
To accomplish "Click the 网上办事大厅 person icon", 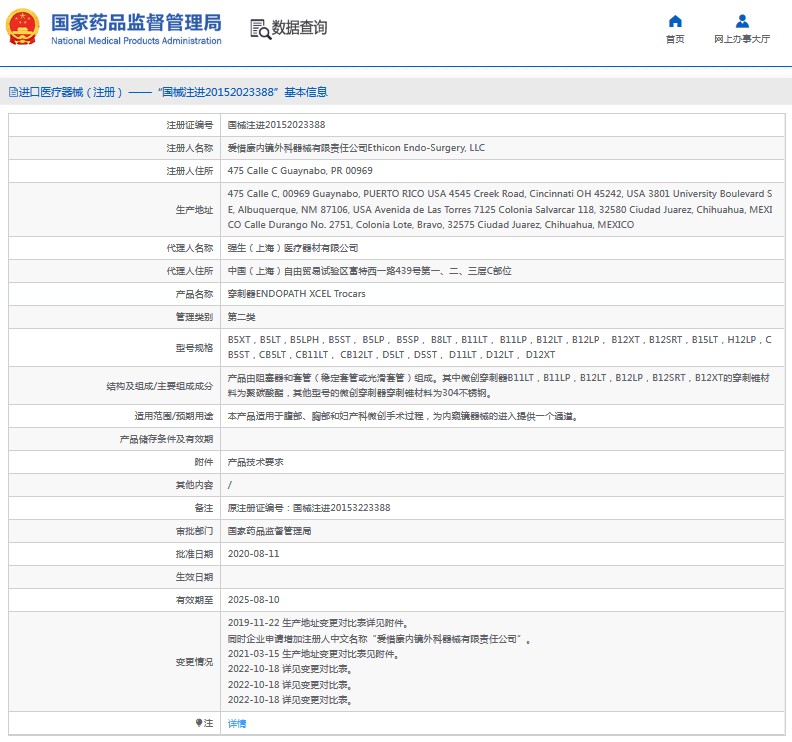I will pyautogui.click(x=742, y=21).
